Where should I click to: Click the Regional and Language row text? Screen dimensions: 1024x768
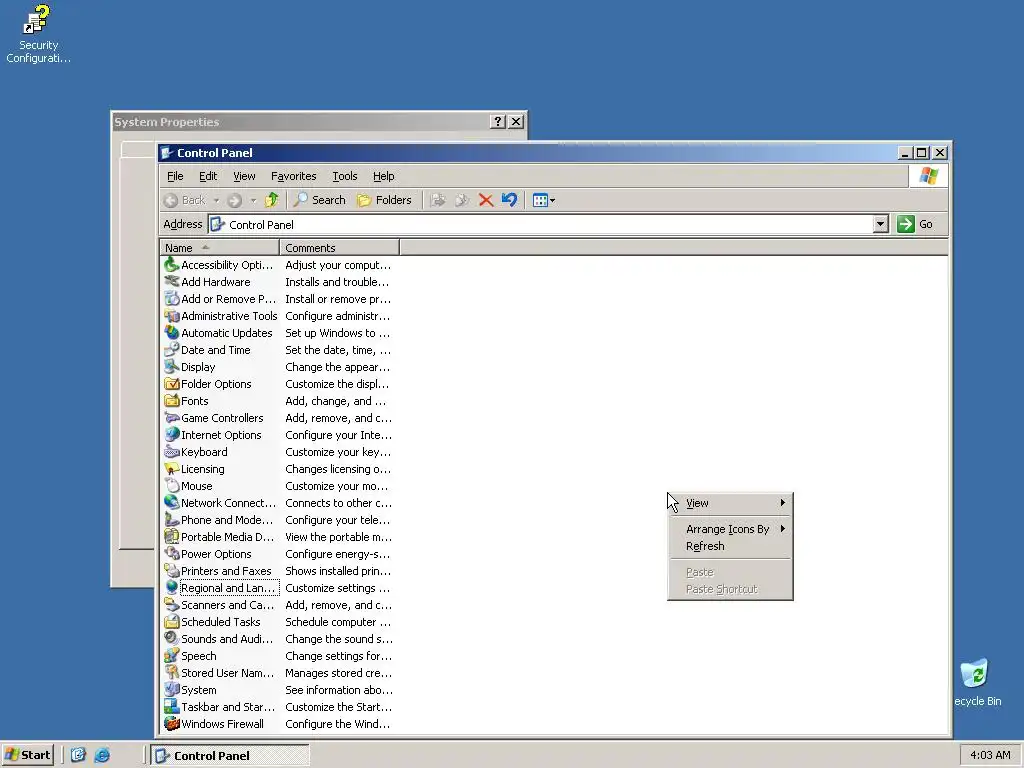coord(229,588)
